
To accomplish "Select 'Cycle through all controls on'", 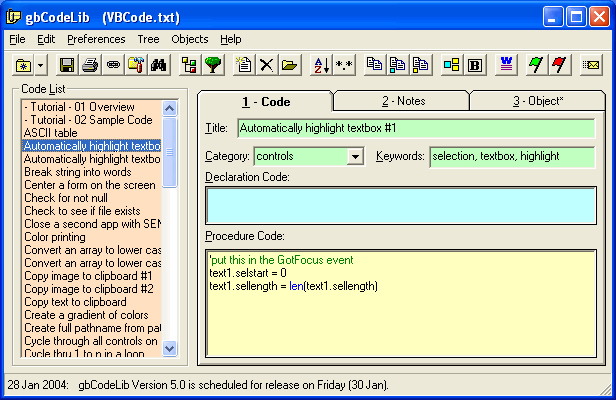I will tap(92, 341).
